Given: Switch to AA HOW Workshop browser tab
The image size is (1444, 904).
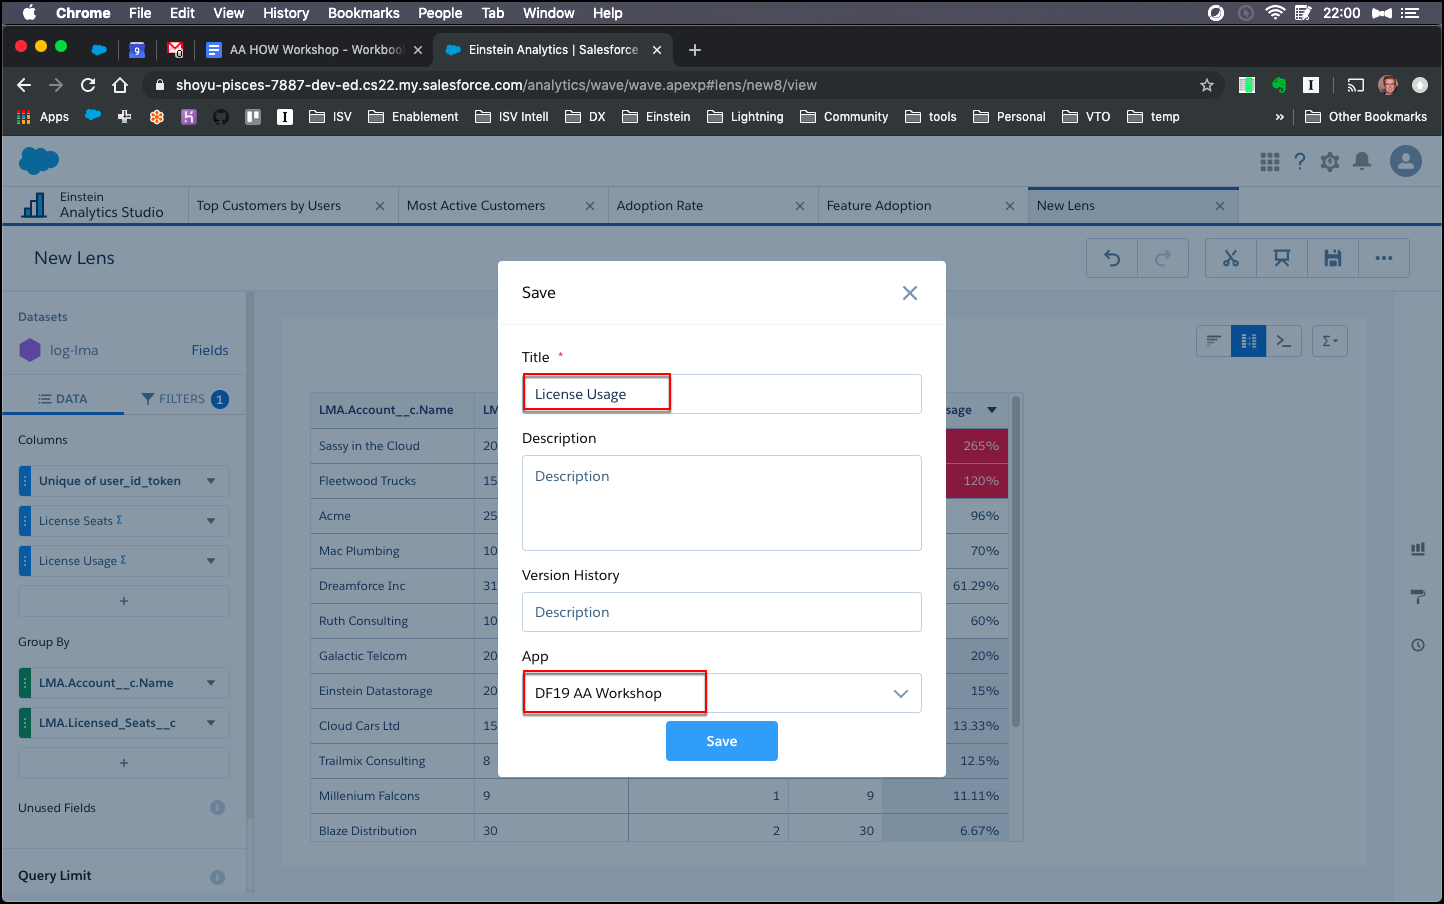Looking at the screenshot, I should point(314,49).
